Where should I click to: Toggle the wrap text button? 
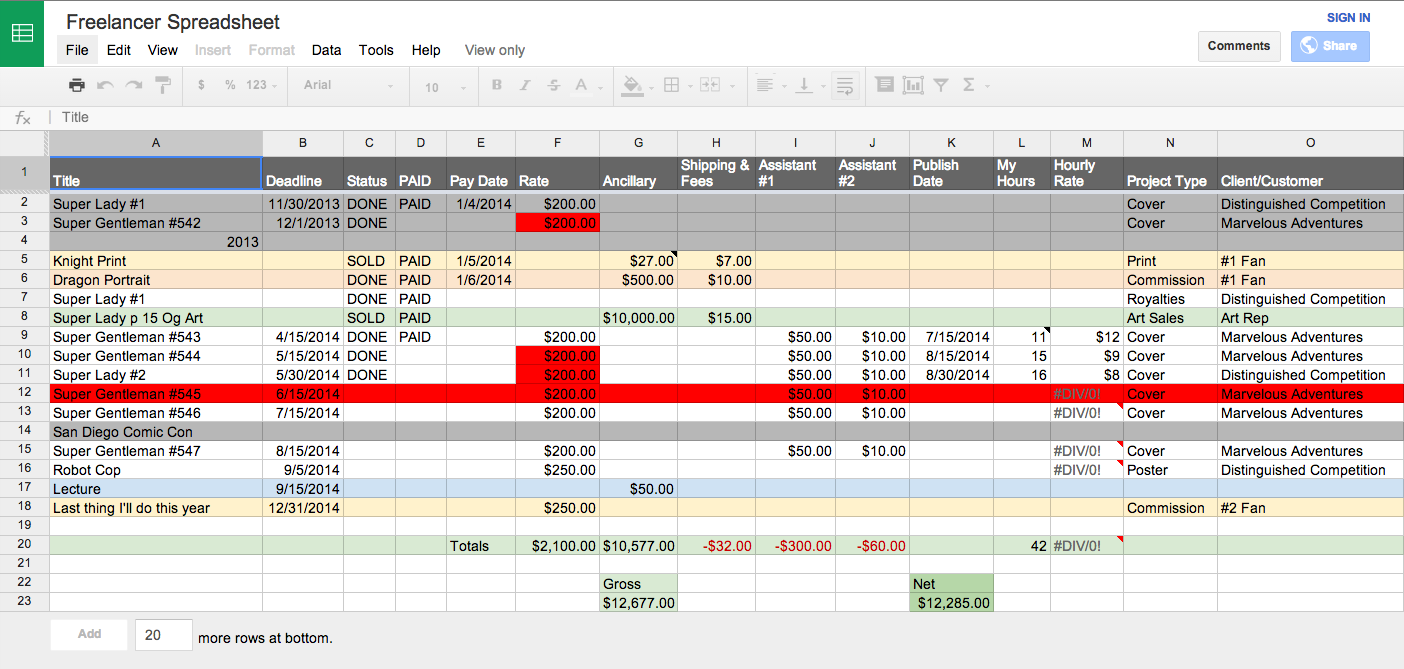(845, 86)
